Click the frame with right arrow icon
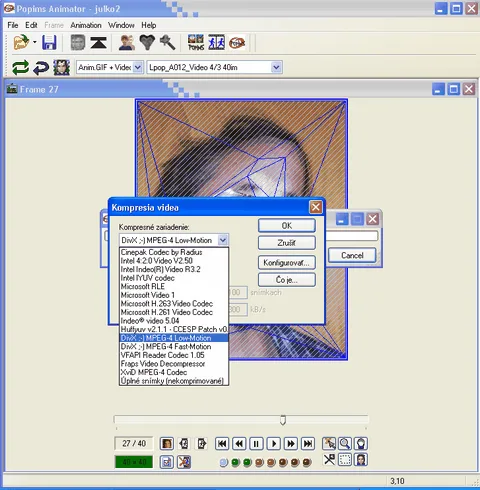Screen dimensions: 480x490 (x=202, y=444)
